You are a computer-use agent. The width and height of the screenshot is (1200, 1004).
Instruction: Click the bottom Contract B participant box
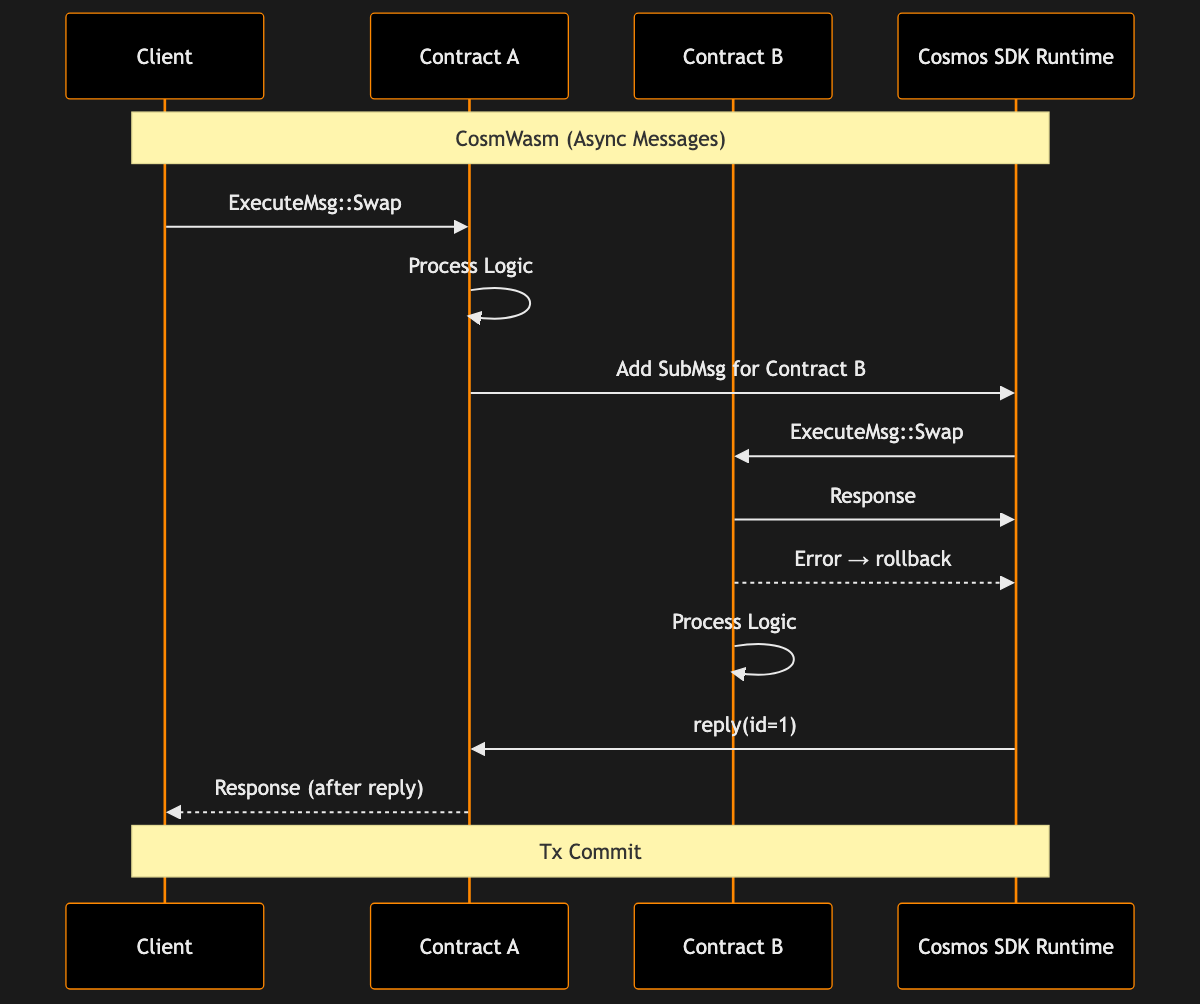[x=733, y=946]
